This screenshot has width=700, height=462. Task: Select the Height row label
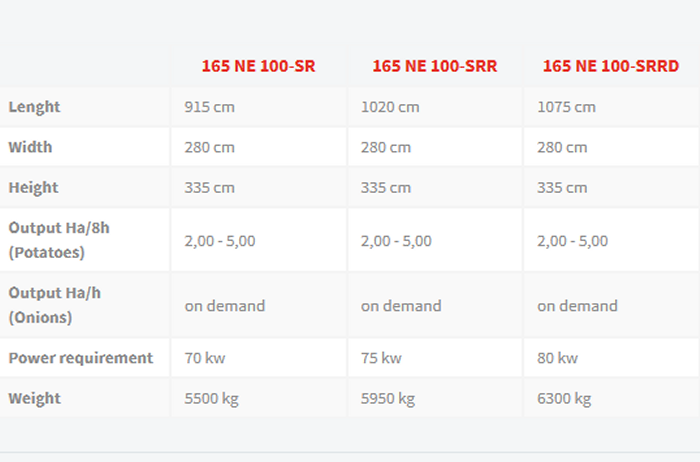33,187
